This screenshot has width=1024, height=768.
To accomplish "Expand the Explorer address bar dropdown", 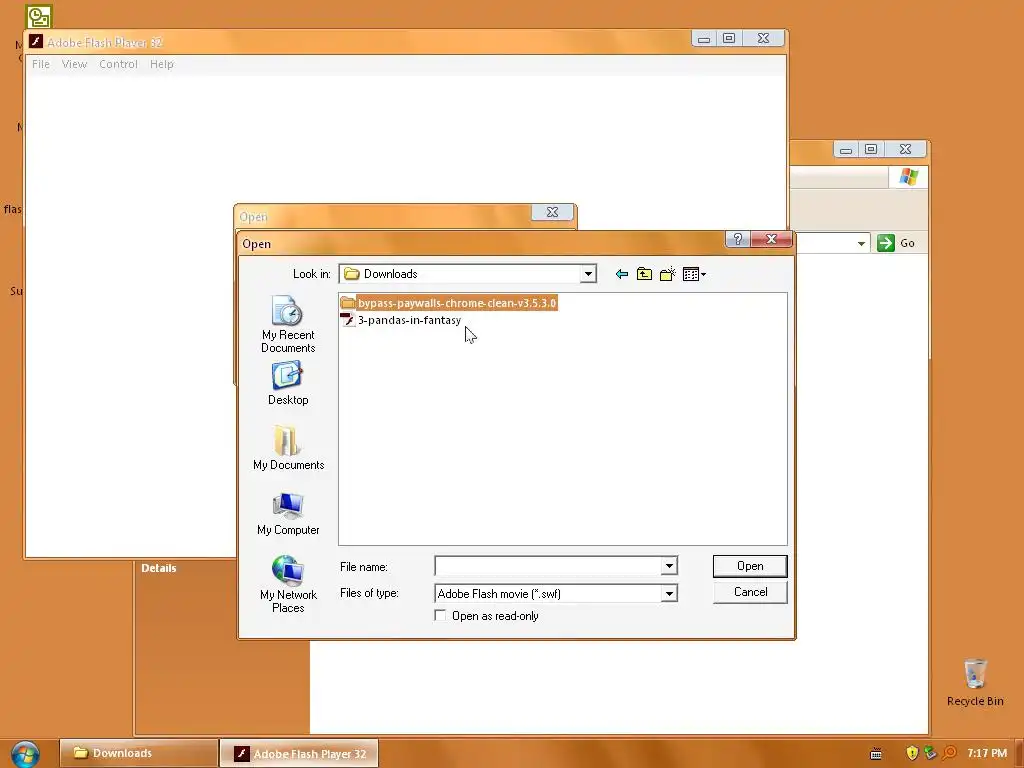I will pyautogui.click(x=861, y=244).
